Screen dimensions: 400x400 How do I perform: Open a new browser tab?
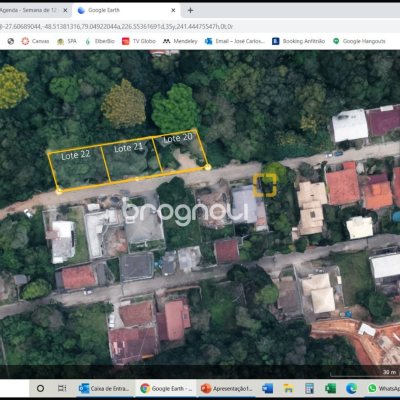(190, 10)
